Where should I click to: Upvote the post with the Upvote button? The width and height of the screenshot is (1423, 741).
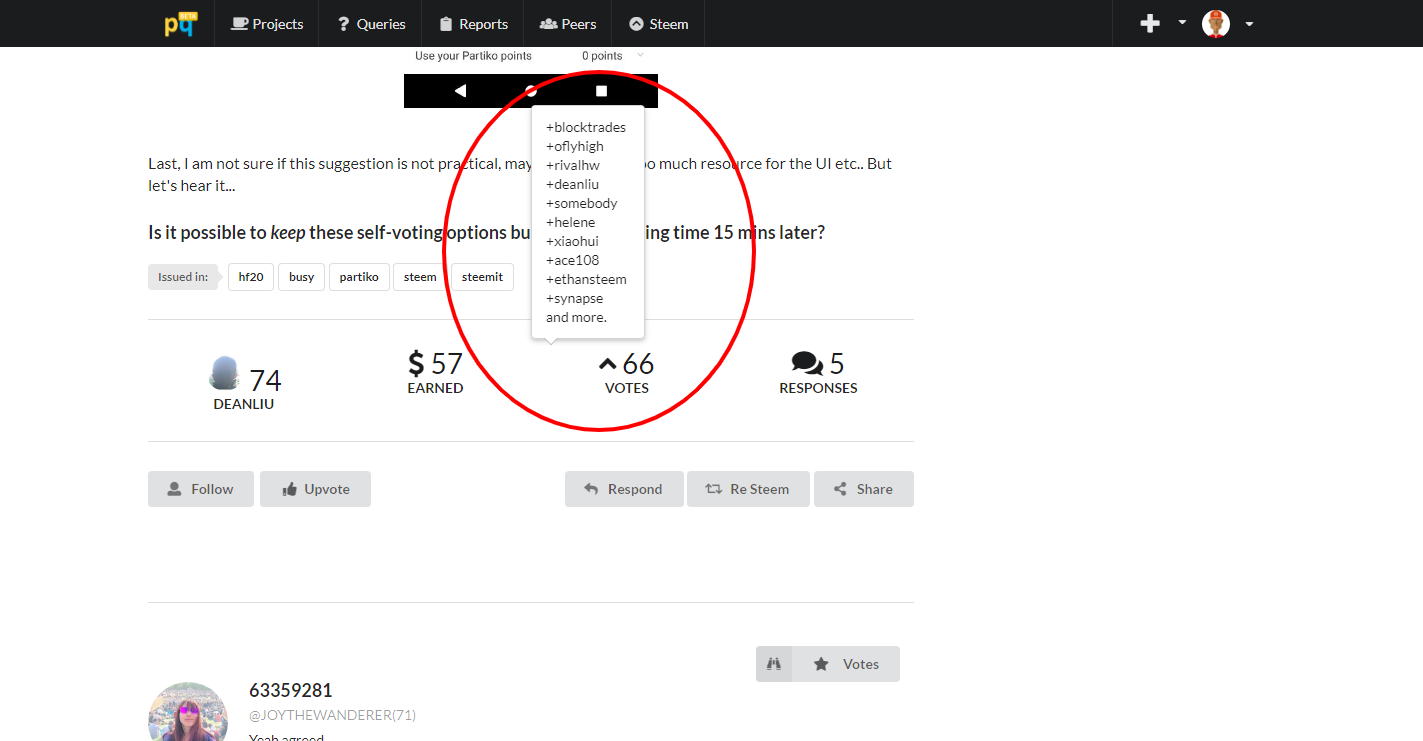click(315, 489)
